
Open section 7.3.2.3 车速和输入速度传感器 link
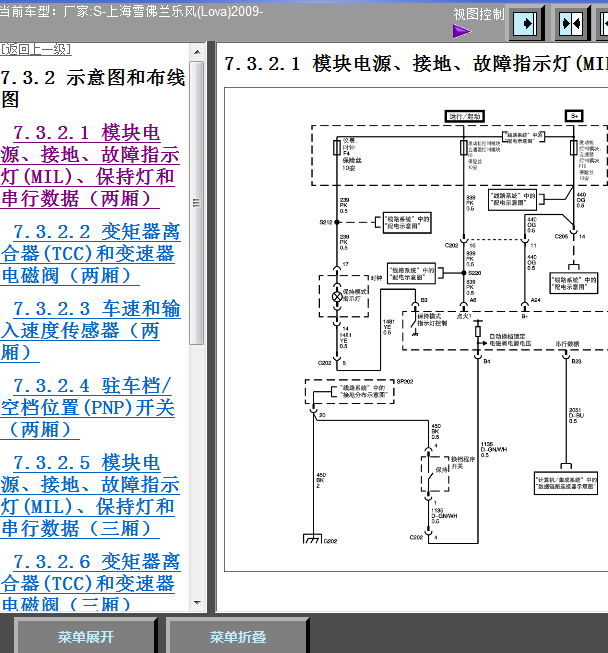(90, 331)
